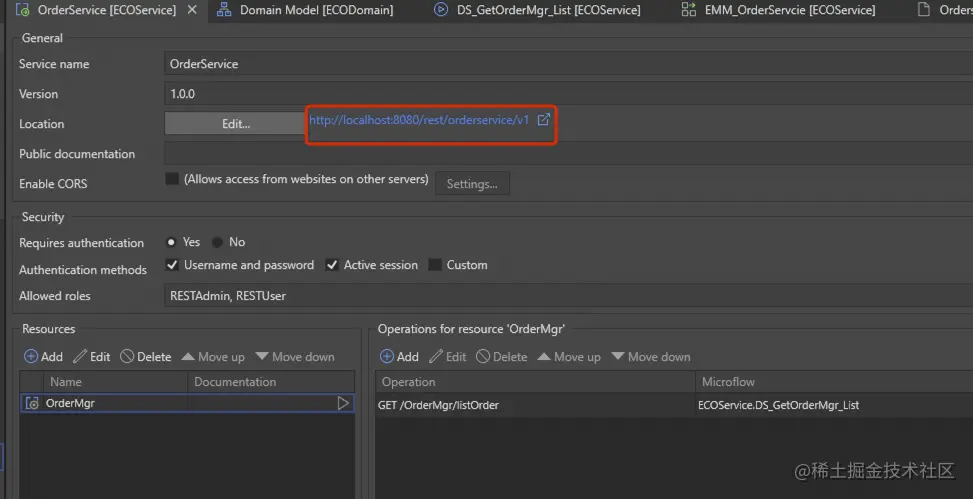Screen dimensions: 973x499
Task: Select No for Requires authentication
Action: point(217,242)
